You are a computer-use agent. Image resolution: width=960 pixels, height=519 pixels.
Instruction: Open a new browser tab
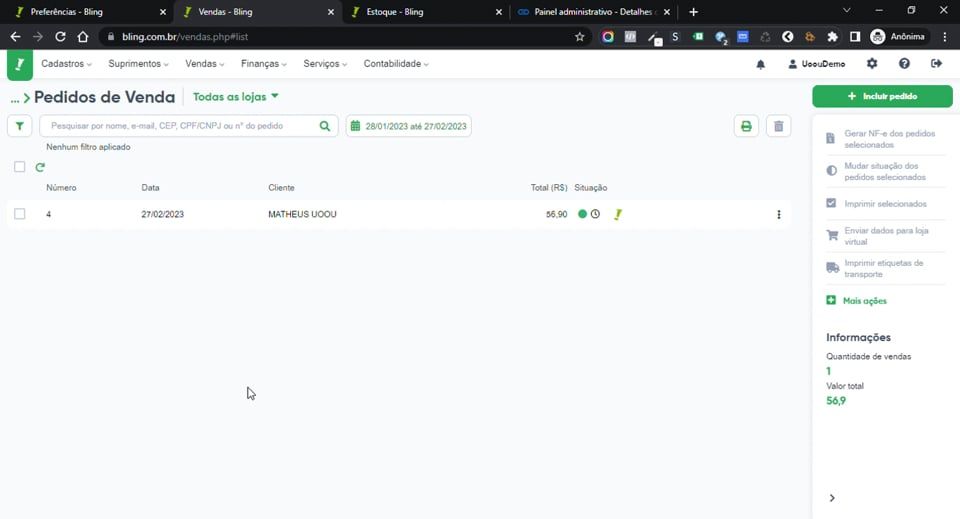tap(693, 12)
